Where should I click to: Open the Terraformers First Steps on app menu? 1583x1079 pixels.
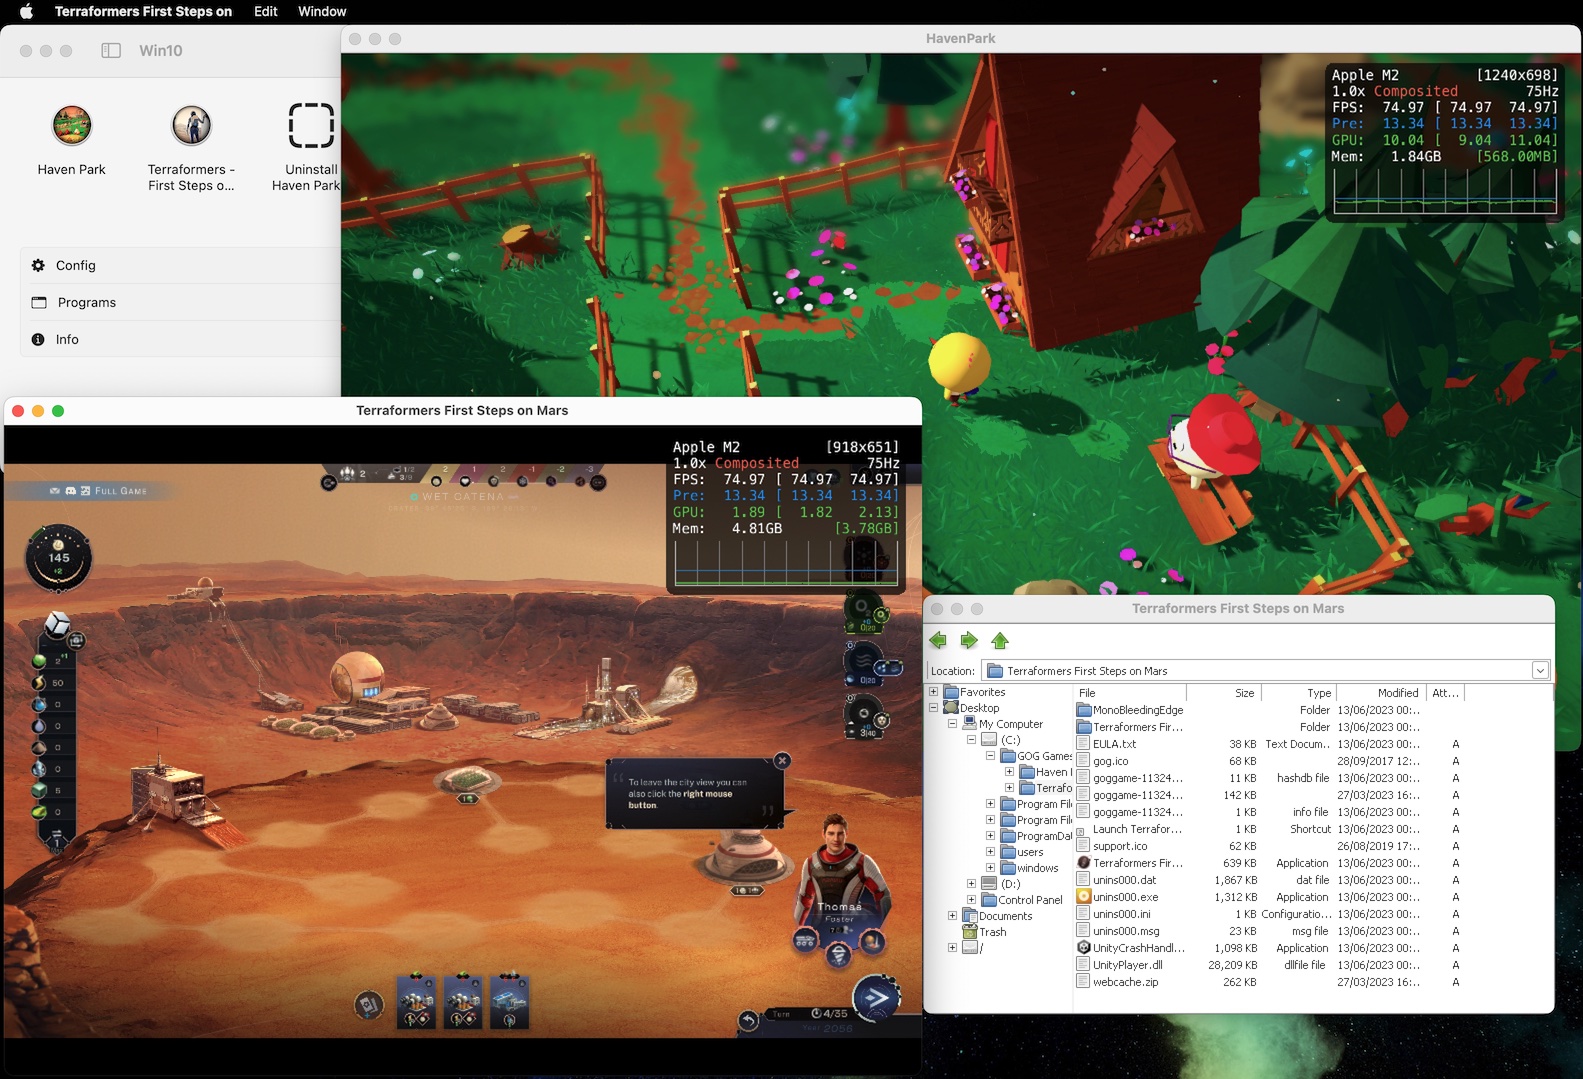(143, 11)
